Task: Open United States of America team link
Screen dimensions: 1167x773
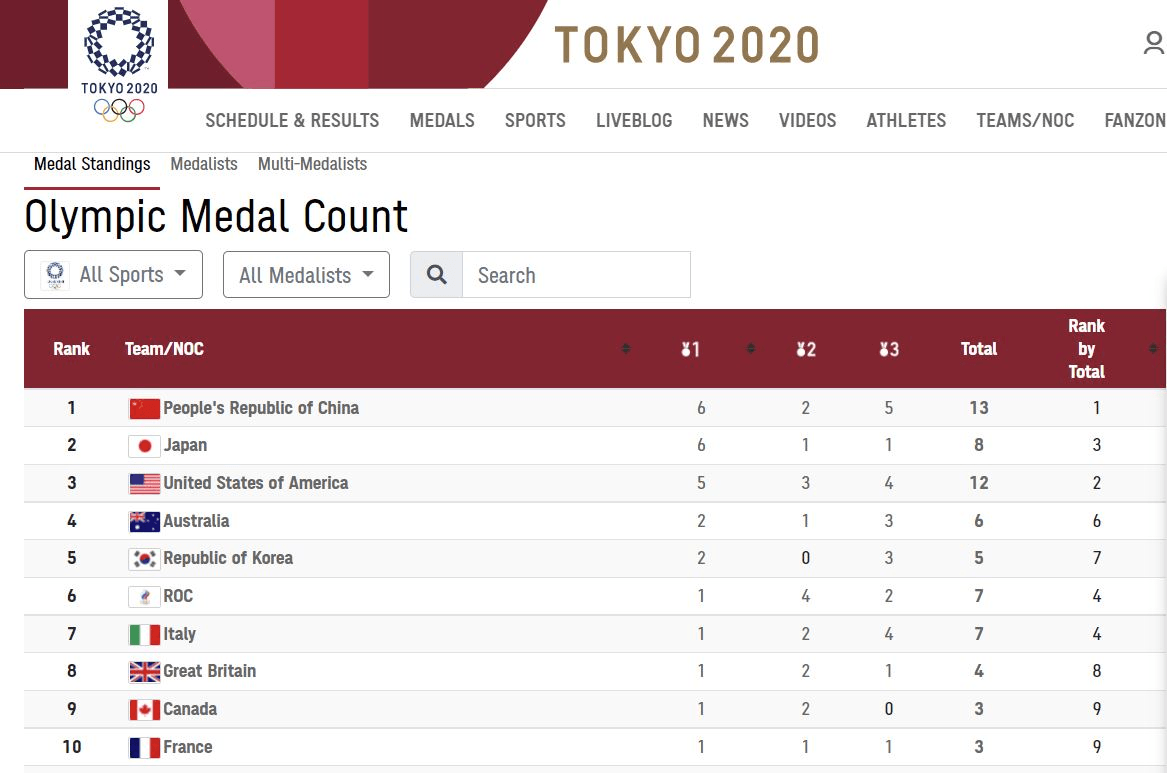Action: (256, 483)
